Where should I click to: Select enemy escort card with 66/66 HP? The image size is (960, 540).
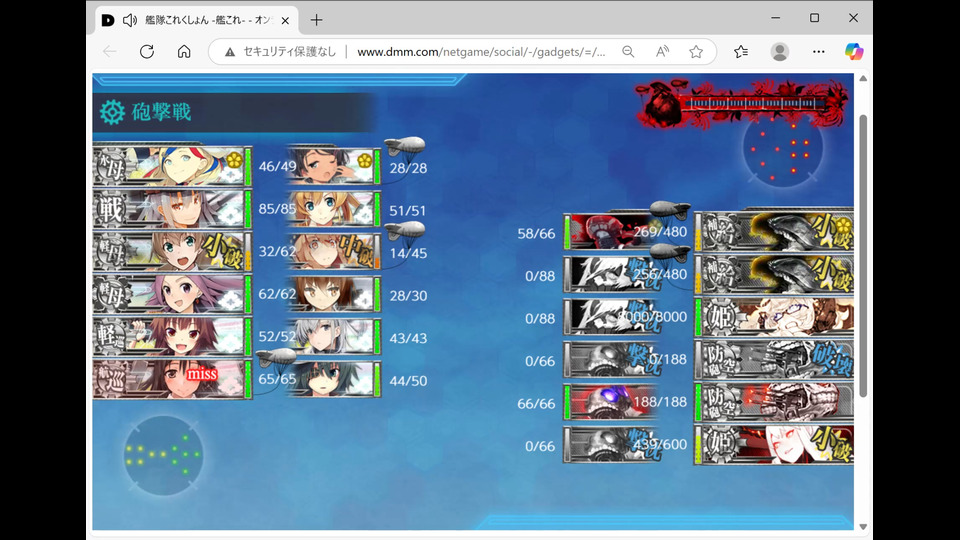611,402
